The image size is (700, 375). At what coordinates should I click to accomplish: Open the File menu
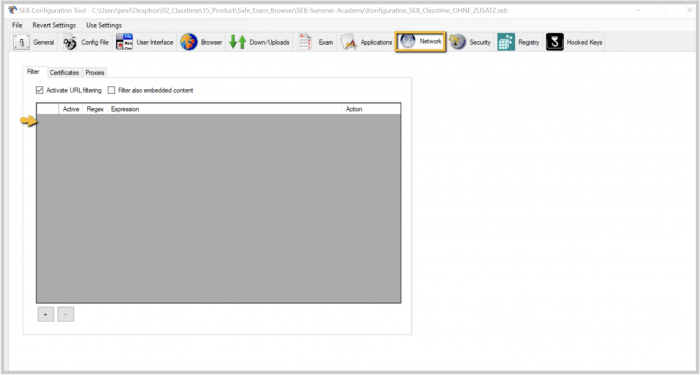pyautogui.click(x=17, y=25)
